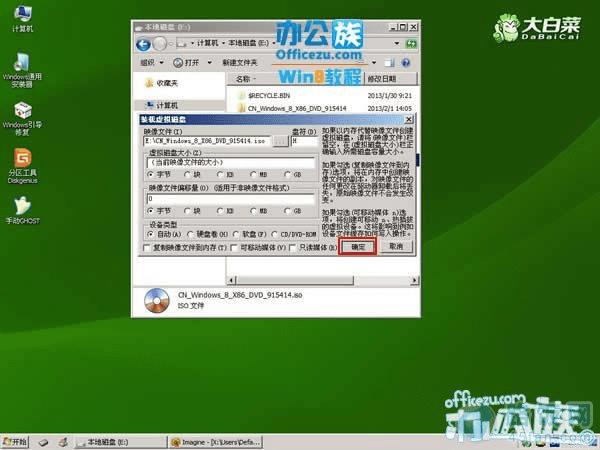Screen dimensions: 600x450
Task: Switch to the Imagine taskbar window
Action: 216,442
